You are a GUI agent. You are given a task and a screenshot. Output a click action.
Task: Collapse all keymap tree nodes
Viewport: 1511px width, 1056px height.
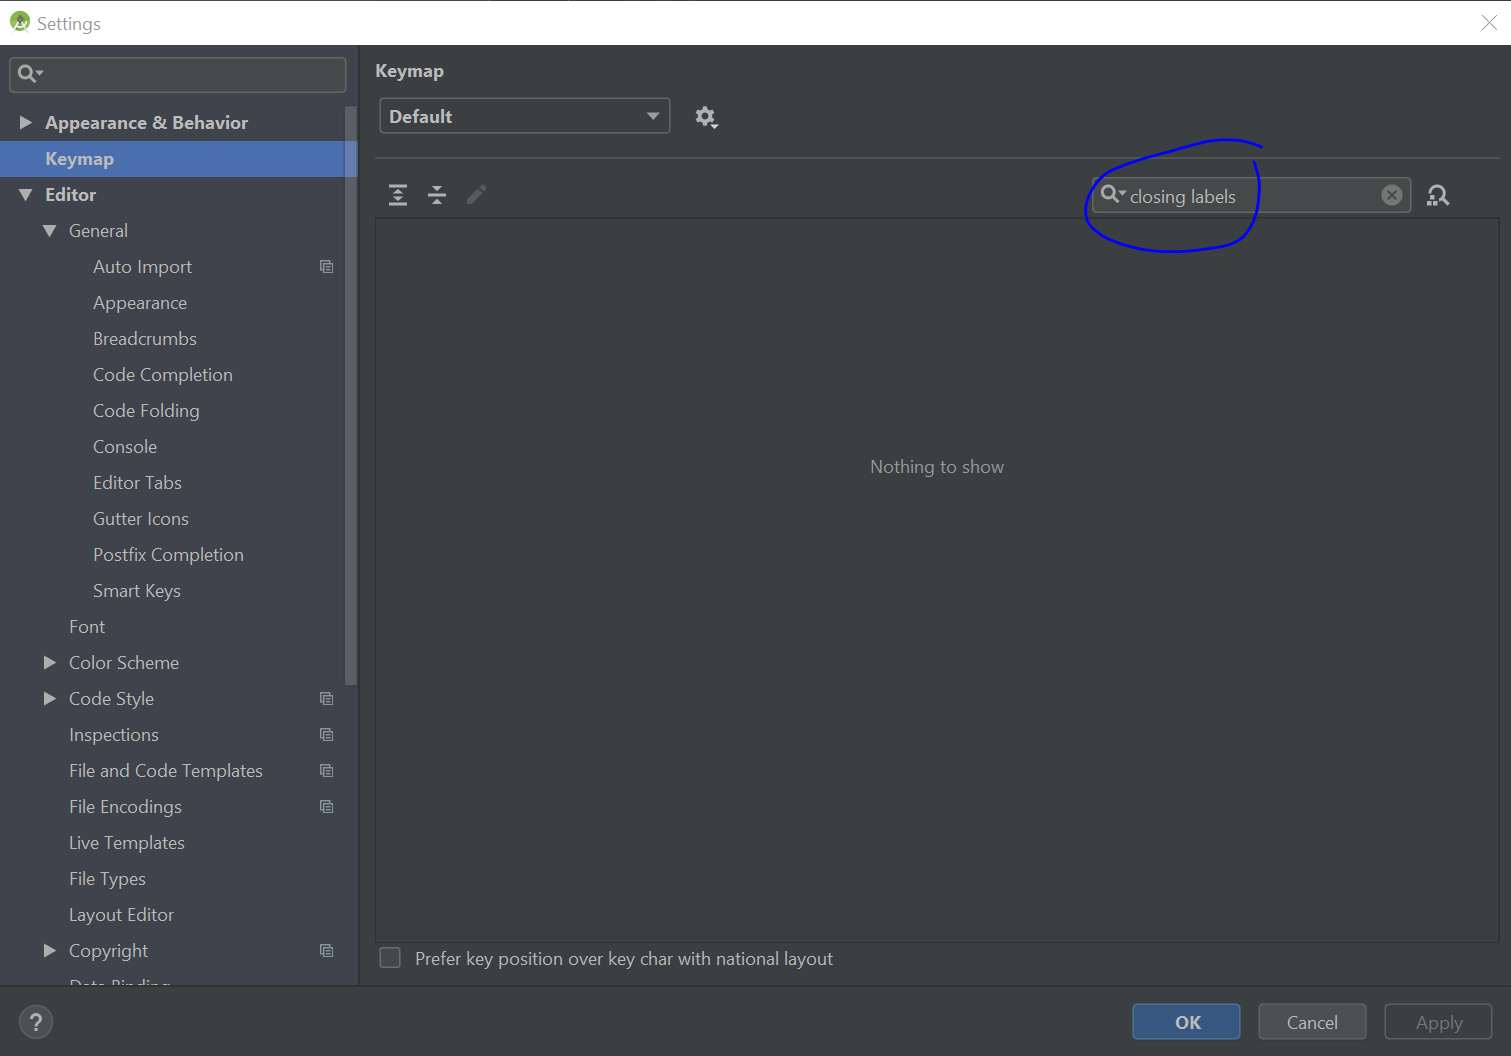pos(437,195)
